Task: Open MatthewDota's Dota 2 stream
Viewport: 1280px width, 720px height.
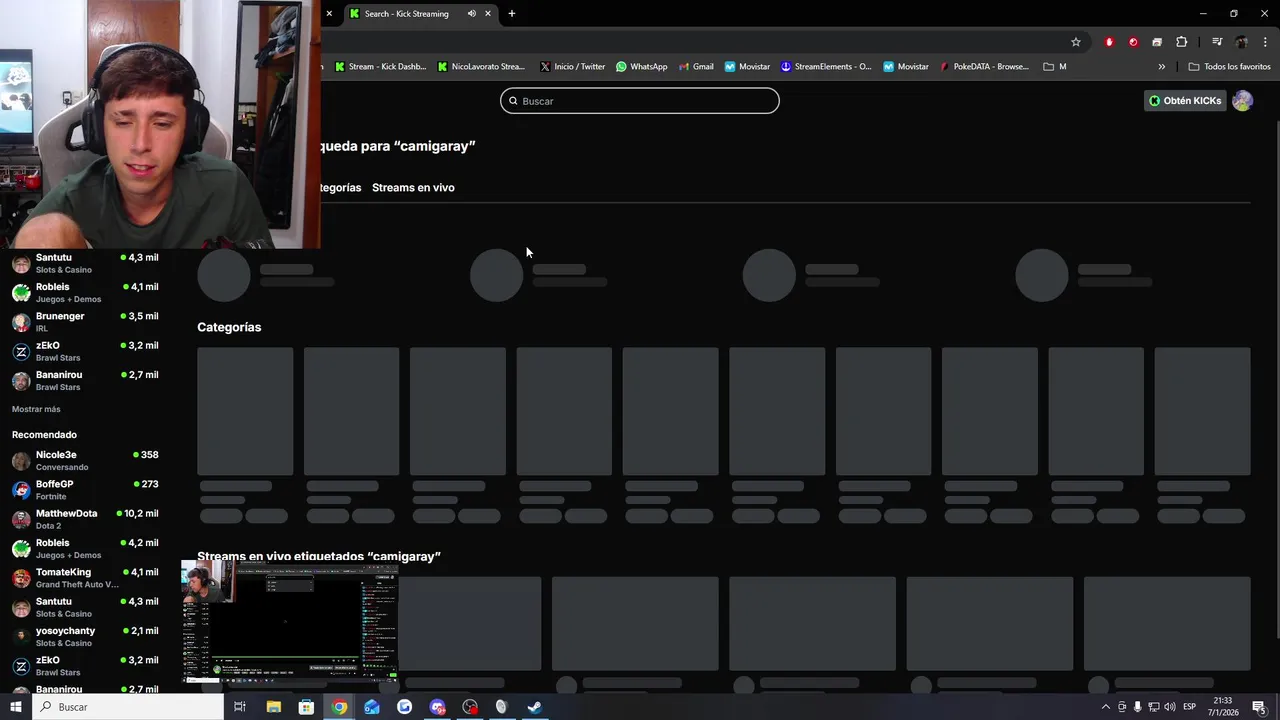Action: point(85,519)
